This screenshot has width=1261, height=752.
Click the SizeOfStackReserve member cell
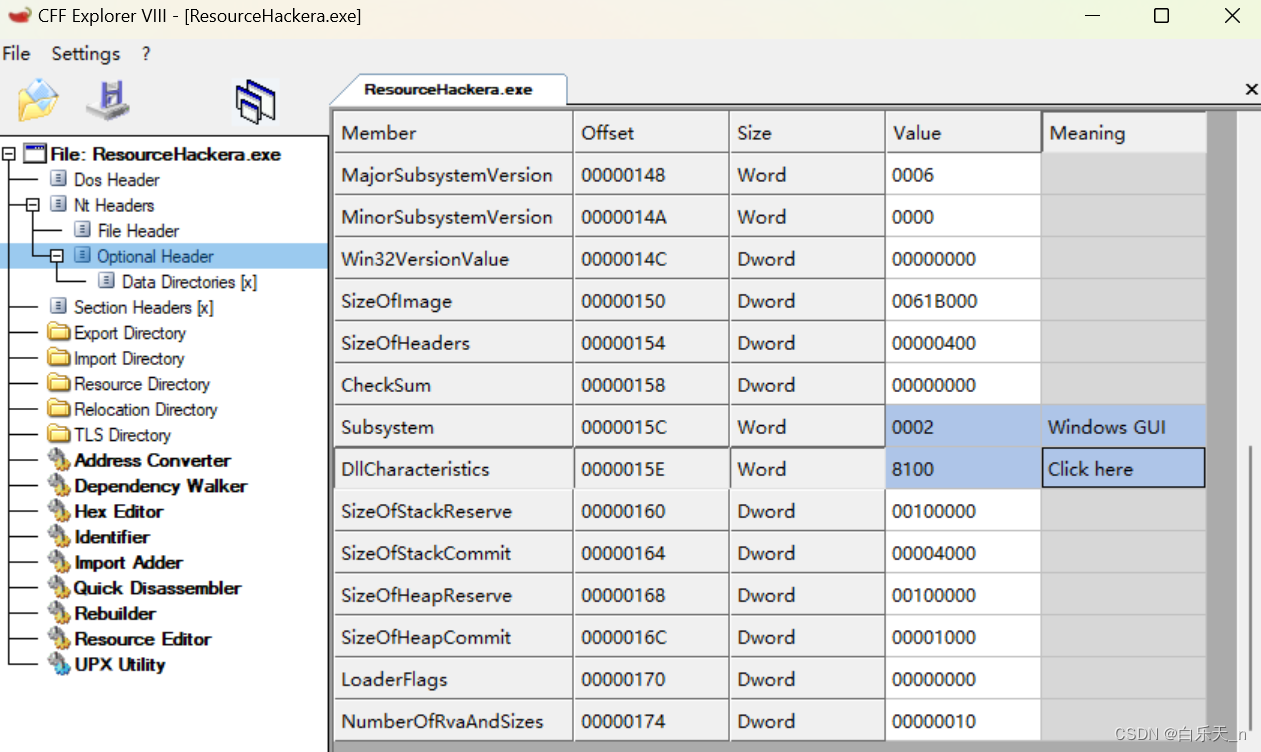coord(453,511)
